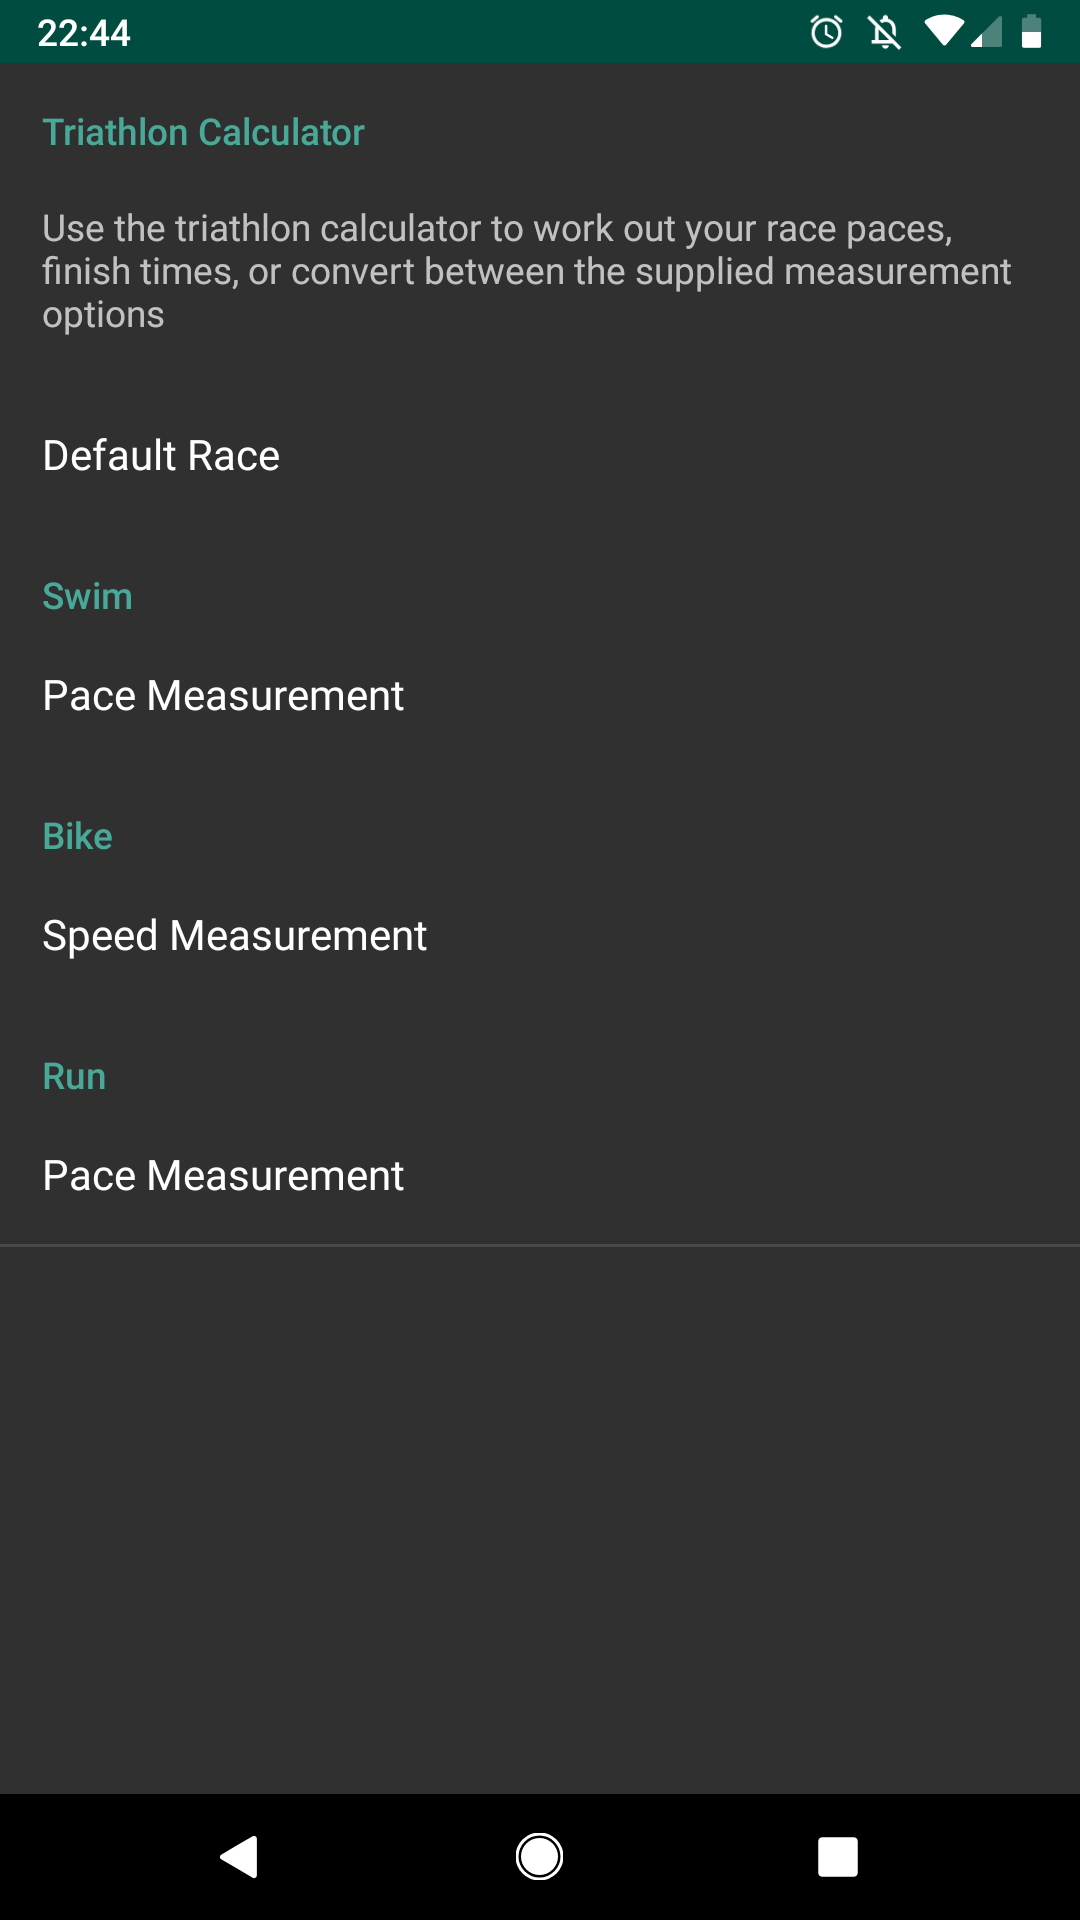Screen dimensions: 1080x1920
Task: Tap the empty area below the settings list
Action: [540, 1520]
